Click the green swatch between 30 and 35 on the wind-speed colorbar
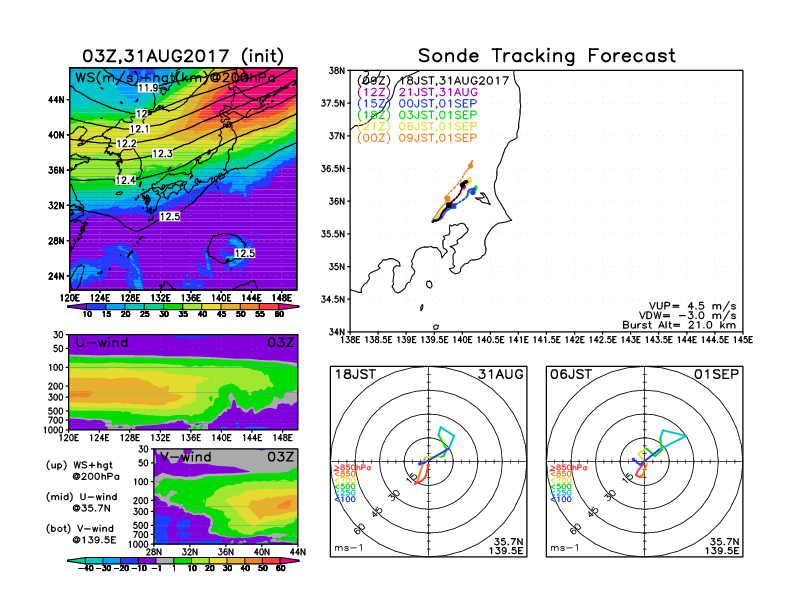Viewport: 792px width, 612px height. pos(173,307)
